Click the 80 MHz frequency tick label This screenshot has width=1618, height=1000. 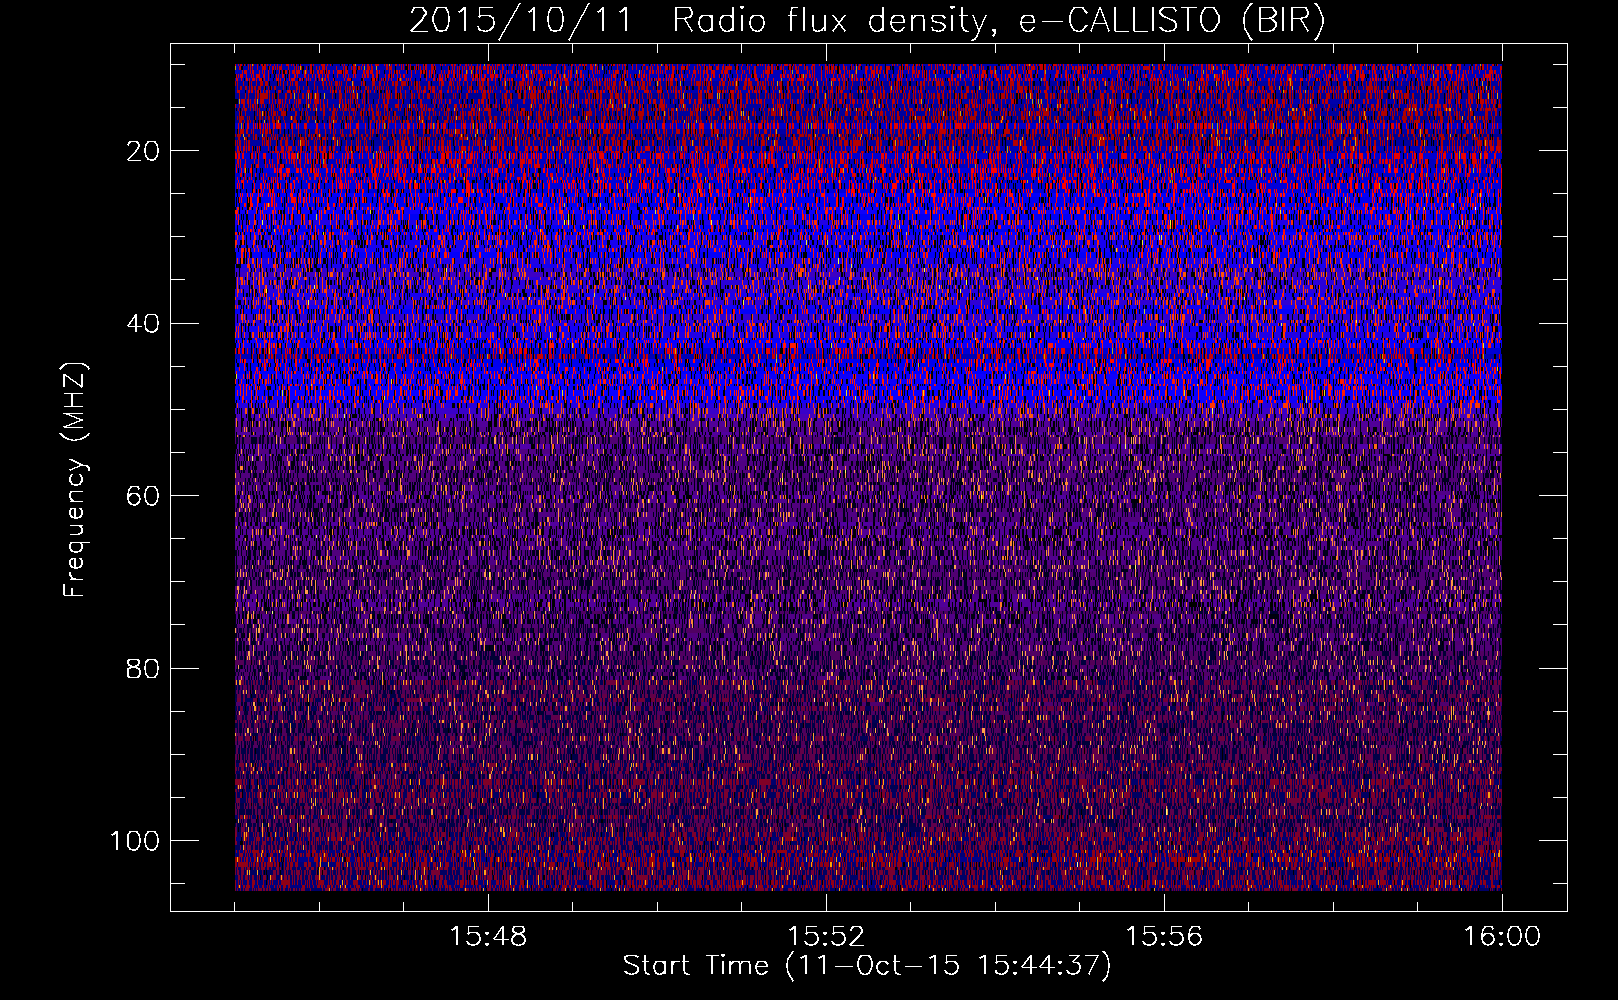[x=144, y=669]
